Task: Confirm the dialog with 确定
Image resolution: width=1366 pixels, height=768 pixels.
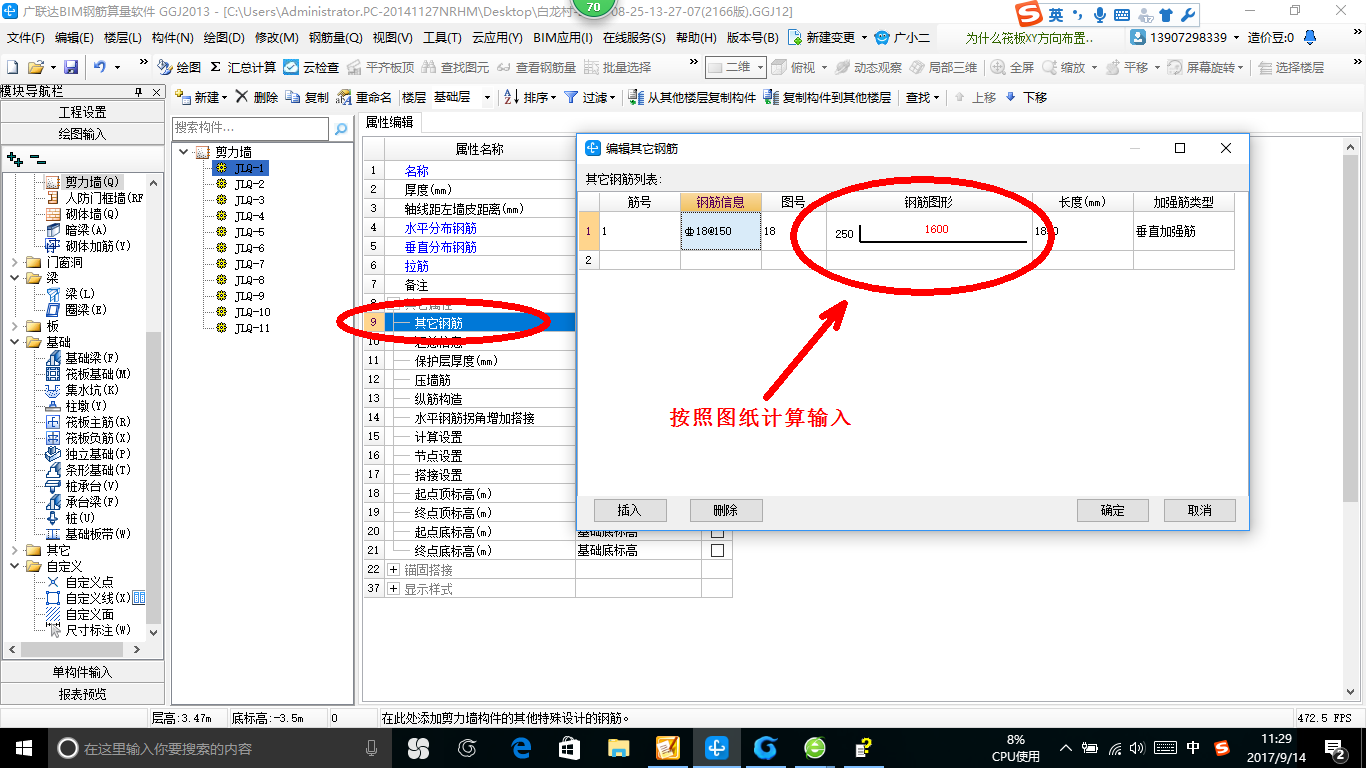Action: (1113, 510)
